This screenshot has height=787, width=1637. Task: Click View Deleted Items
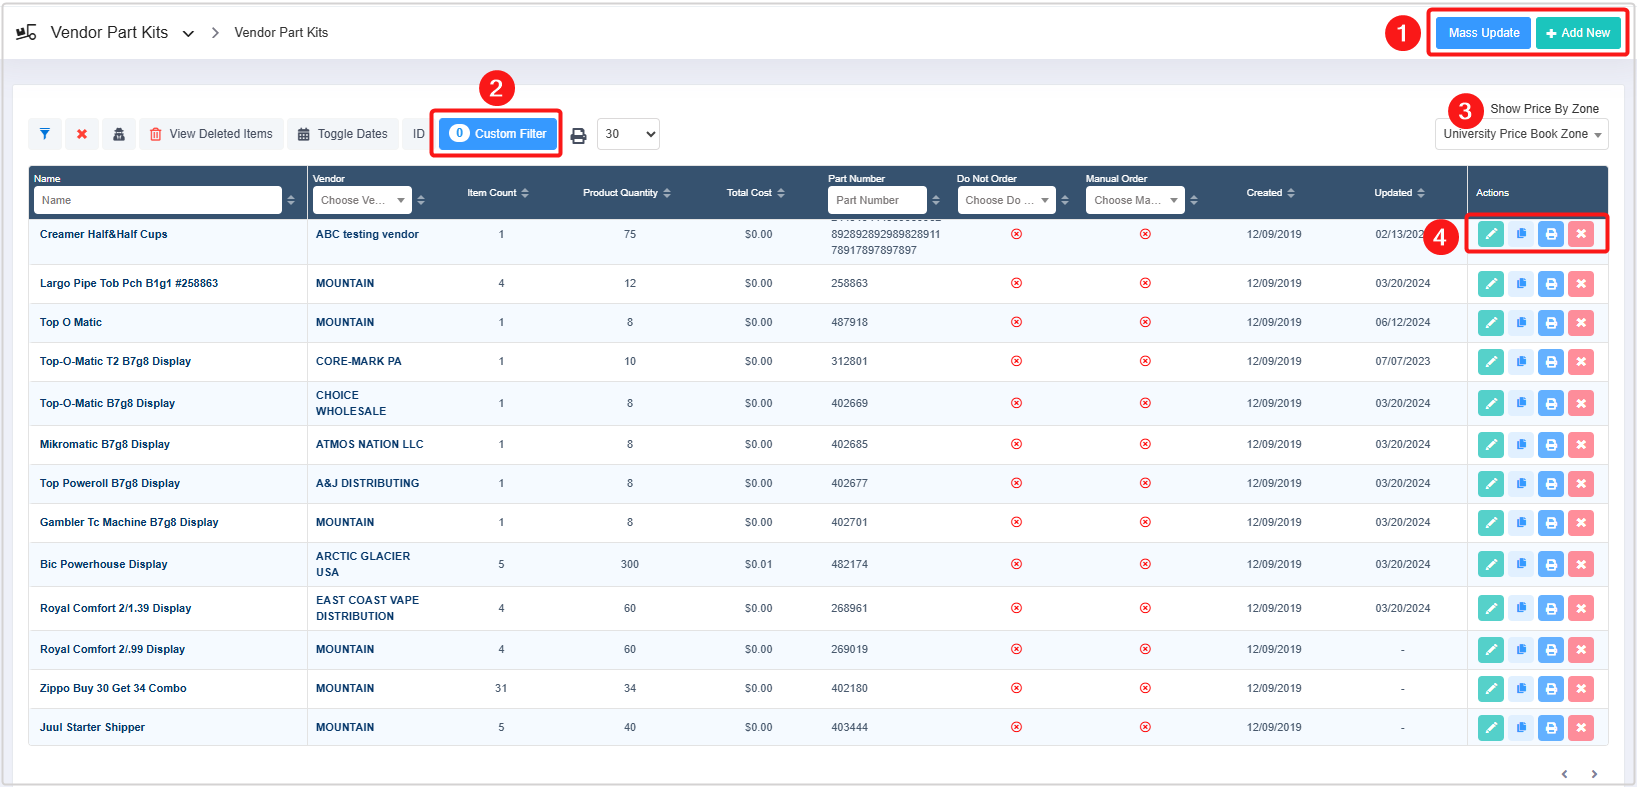211,134
